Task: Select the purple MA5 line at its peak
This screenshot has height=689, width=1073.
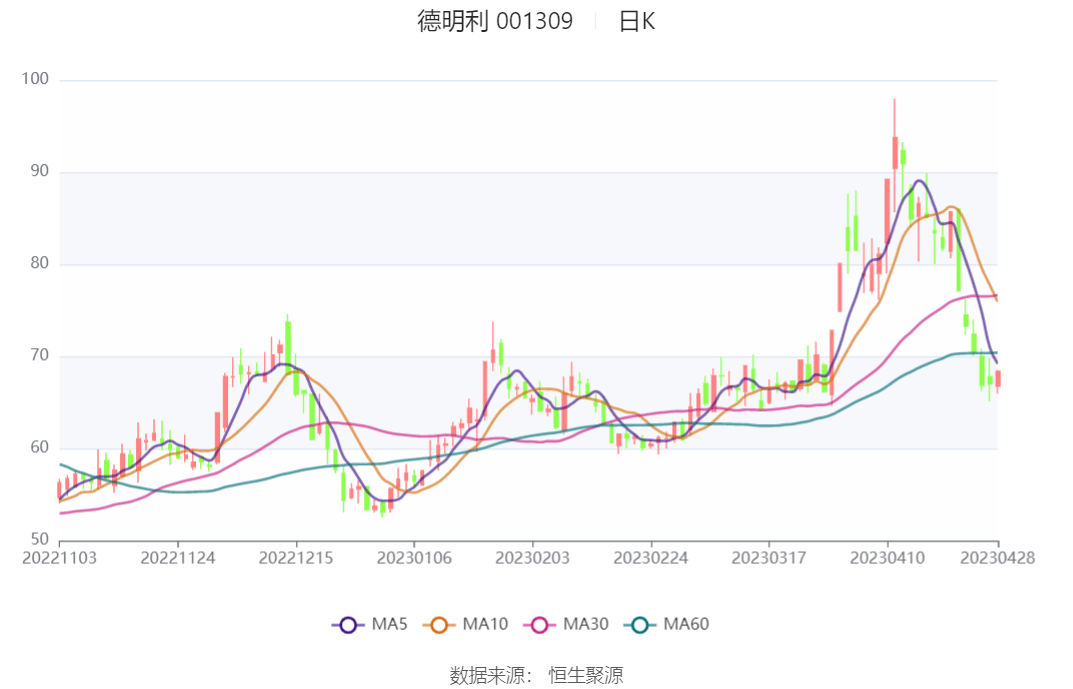Action: (918, 181)
